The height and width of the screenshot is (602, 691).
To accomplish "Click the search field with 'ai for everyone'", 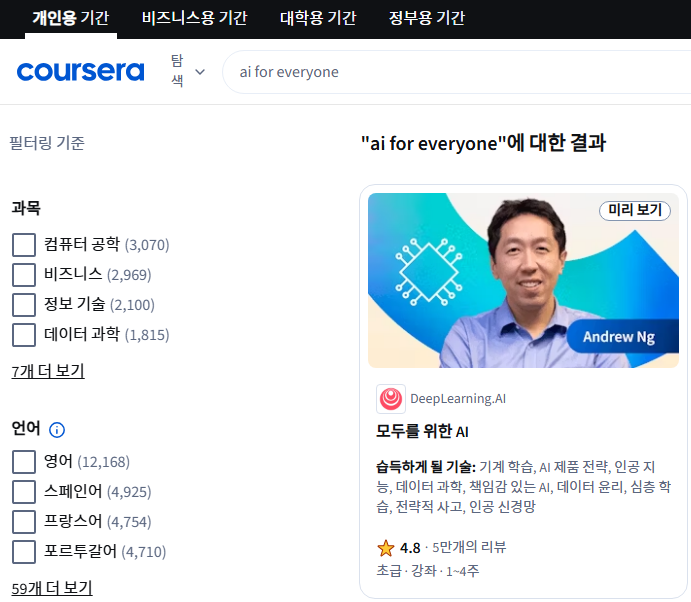I will point(457,72).
